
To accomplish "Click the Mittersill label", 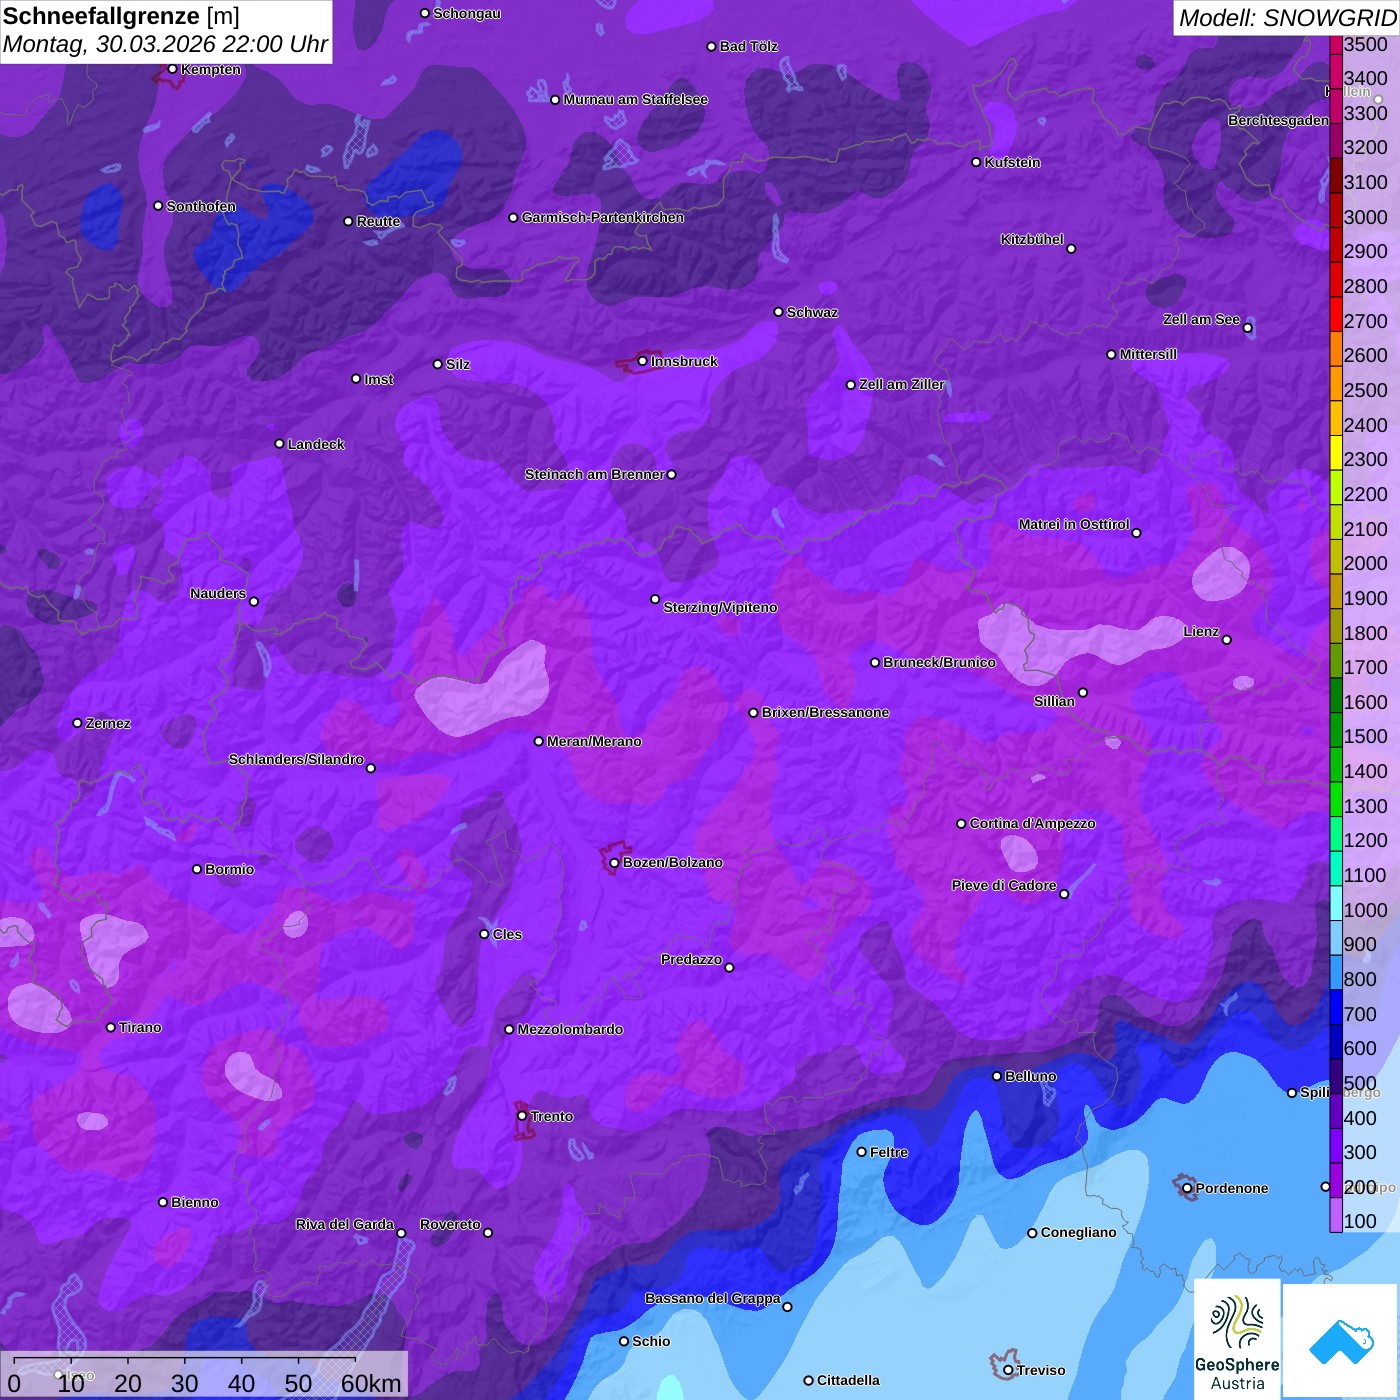I will (x=1148, y=354).
